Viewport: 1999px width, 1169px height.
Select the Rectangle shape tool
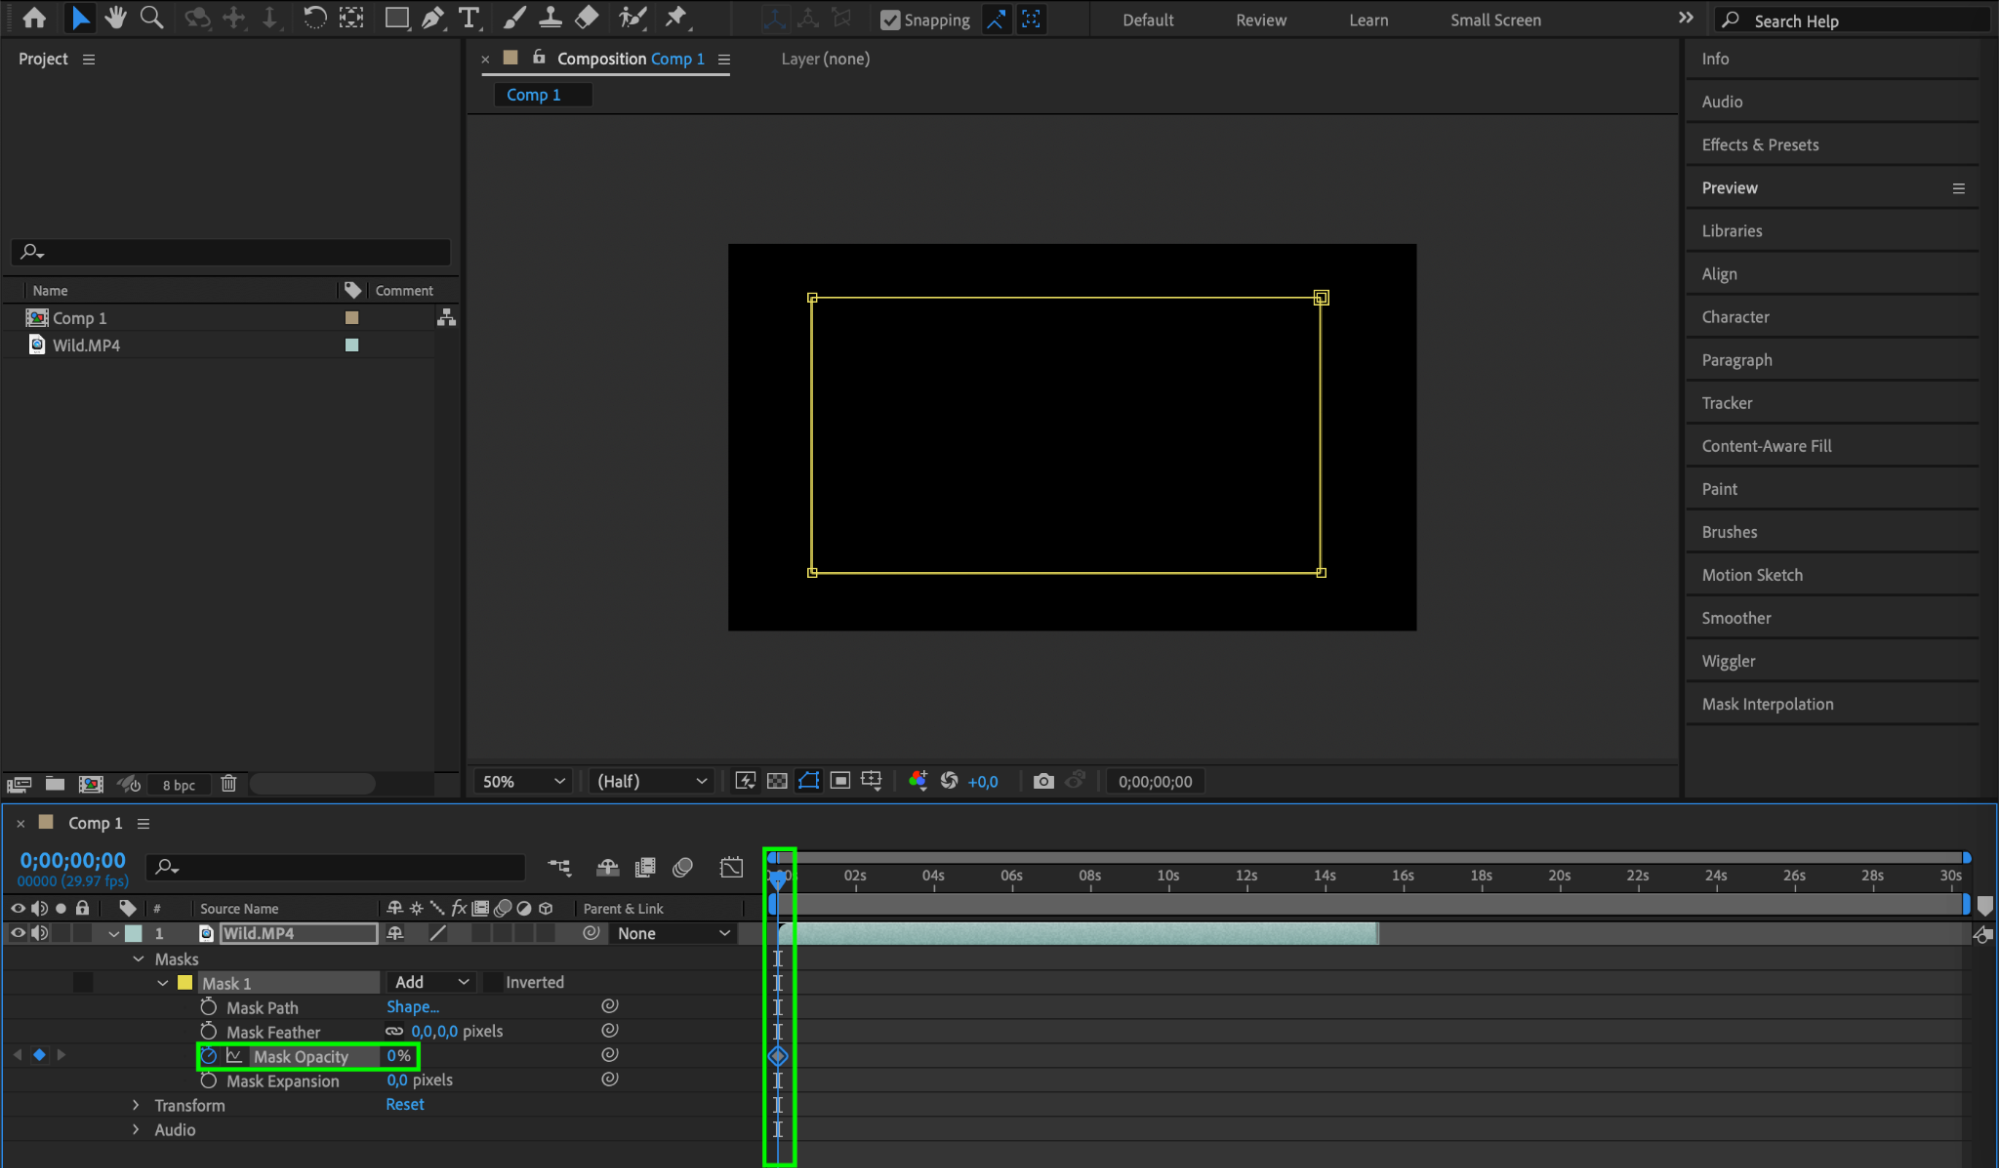point(396,17)
